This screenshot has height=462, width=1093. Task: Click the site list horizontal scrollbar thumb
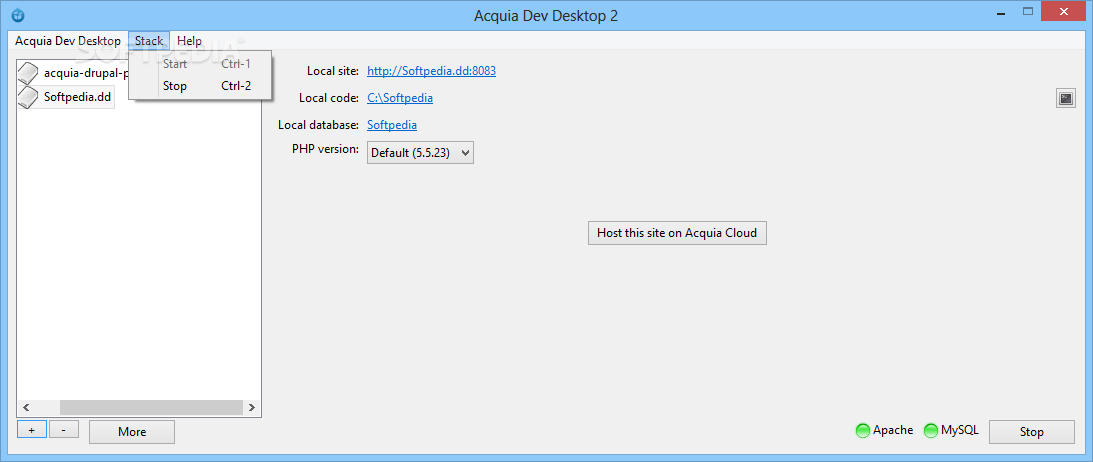(x=151, y=408)
